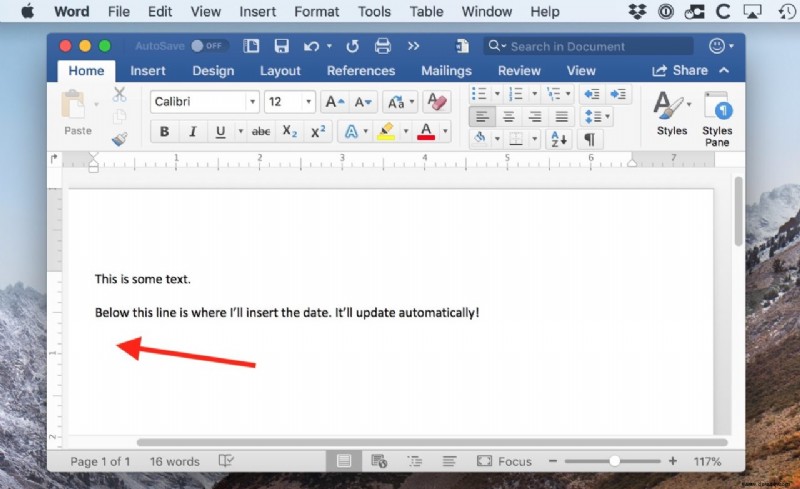
Task: Click the Save floppy disk icon
Action: click(282, 46)
